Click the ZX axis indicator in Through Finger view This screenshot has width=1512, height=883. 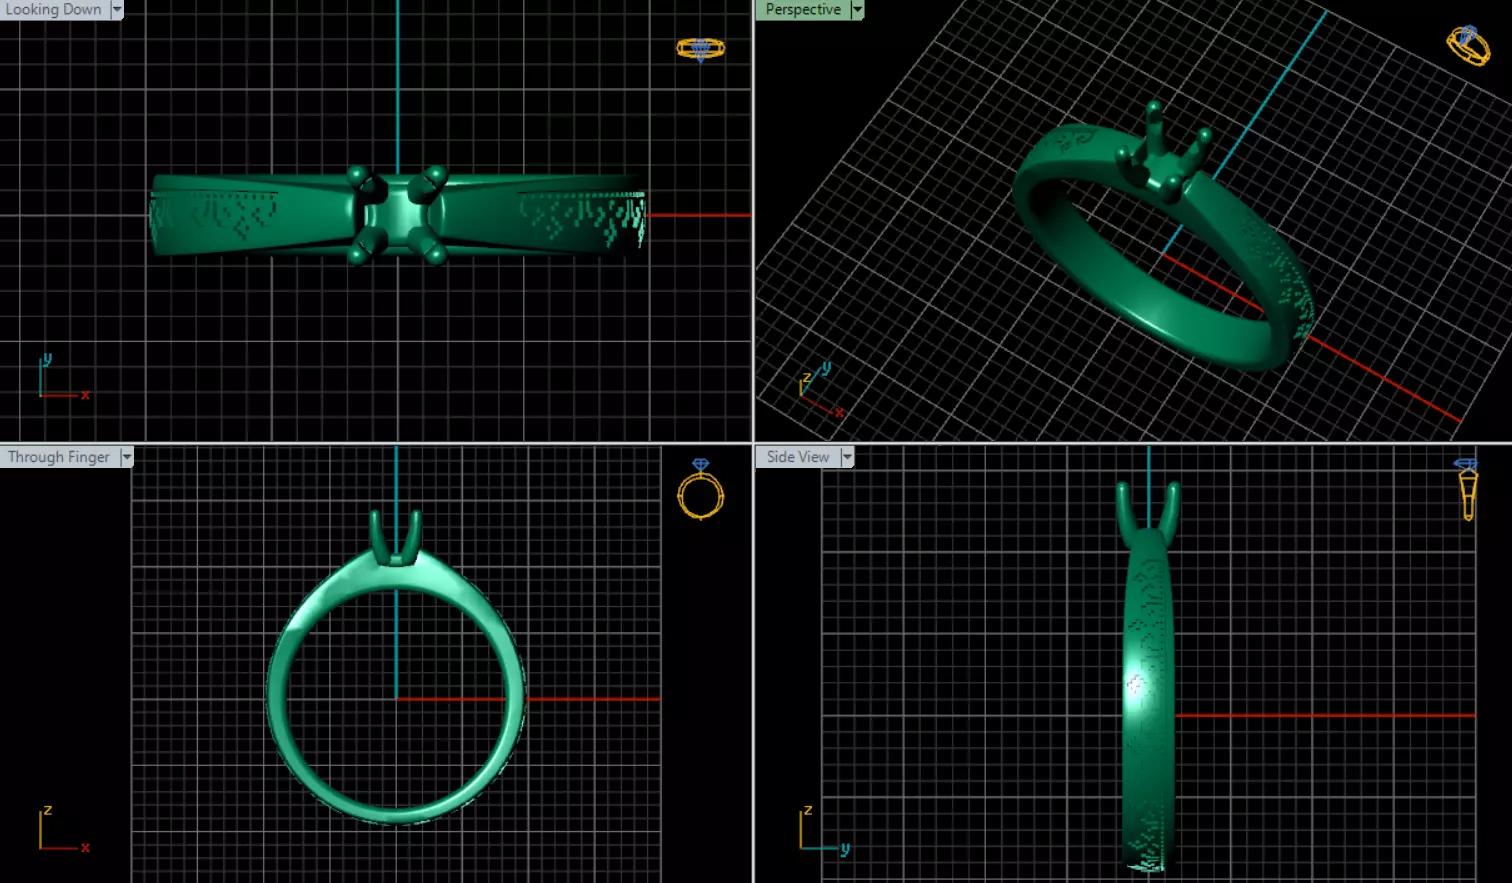[64, 830]
